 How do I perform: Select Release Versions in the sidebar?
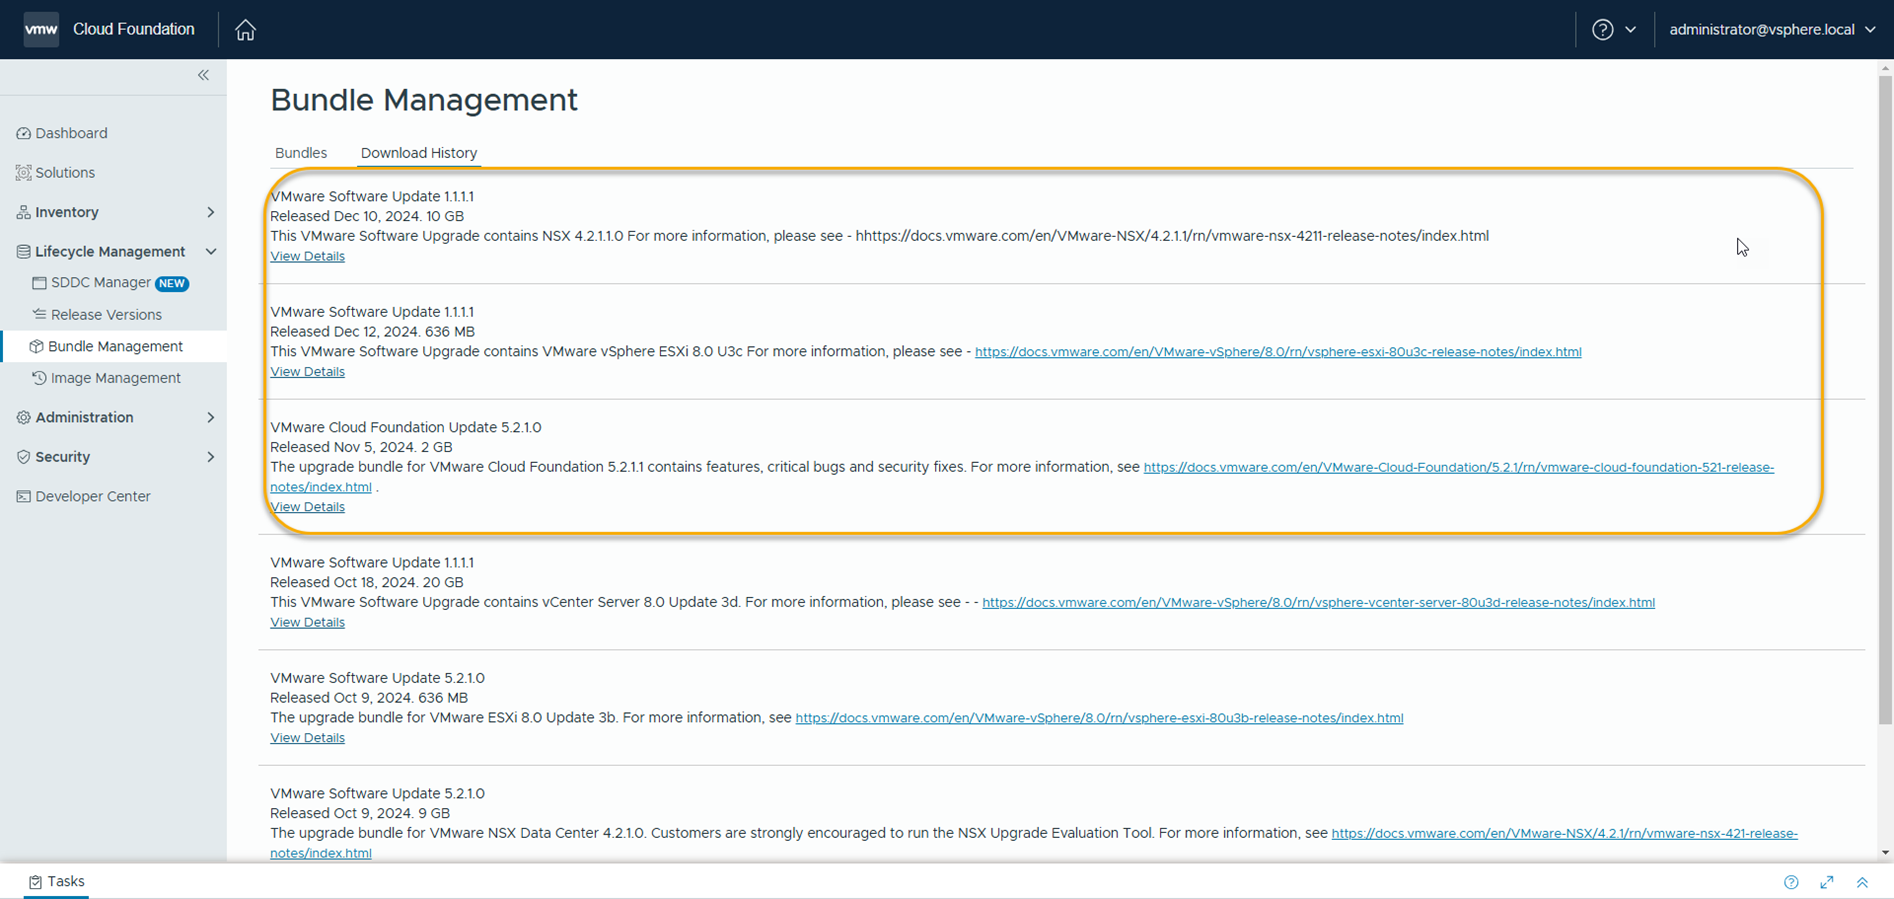point(106,315)
